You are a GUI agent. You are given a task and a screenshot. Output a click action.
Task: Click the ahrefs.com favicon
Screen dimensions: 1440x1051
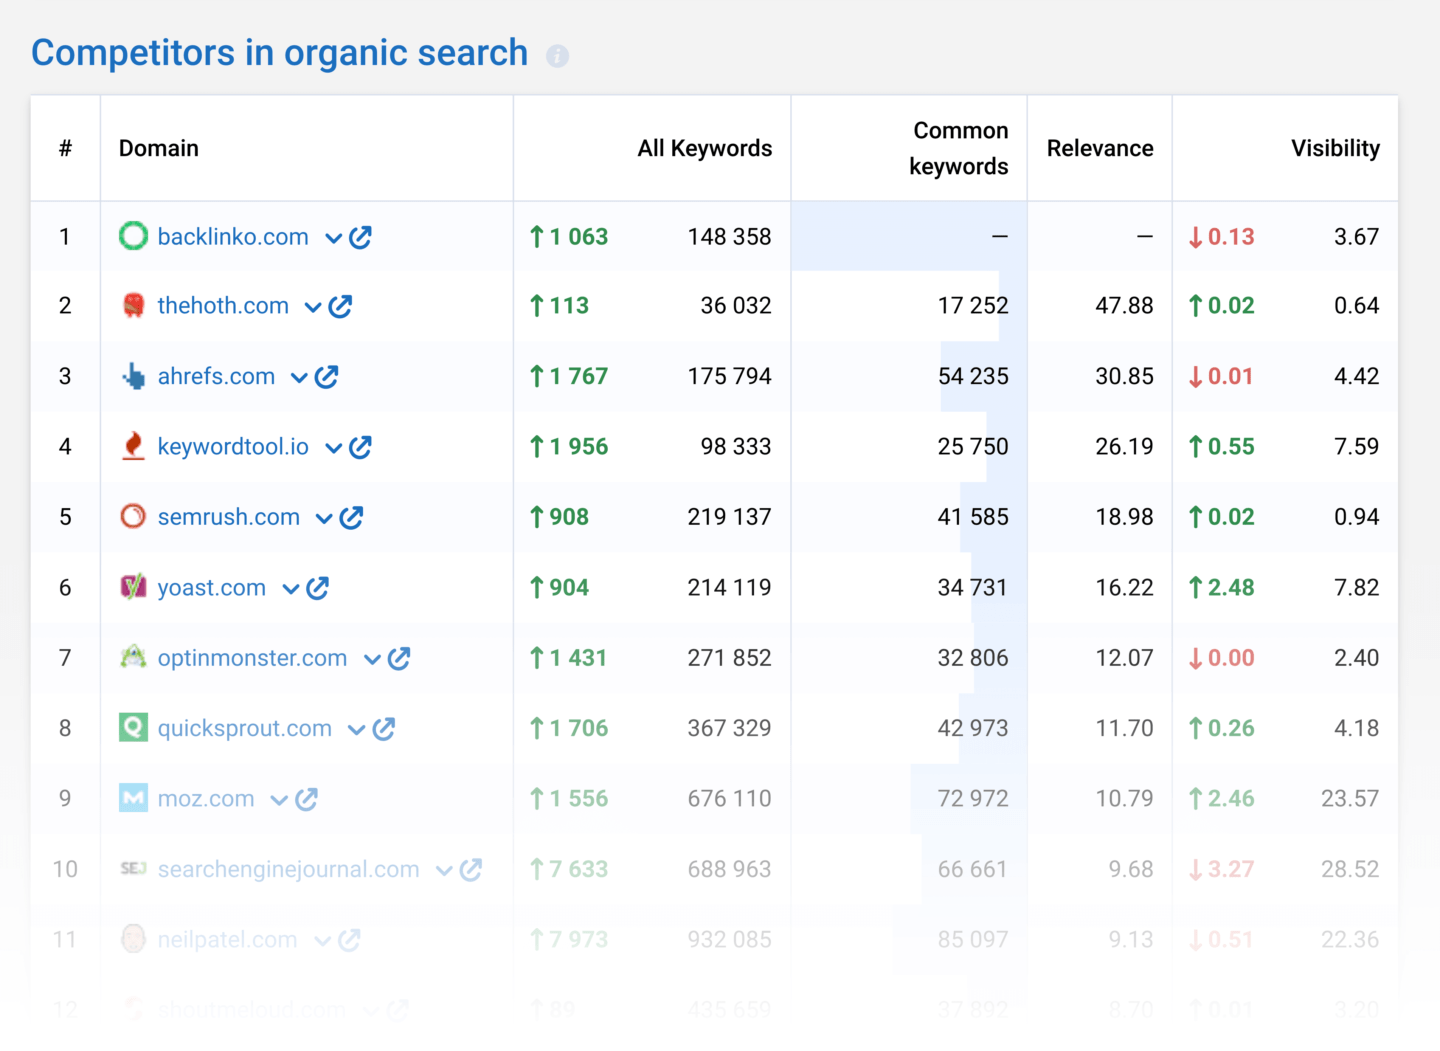click(133, 376)
